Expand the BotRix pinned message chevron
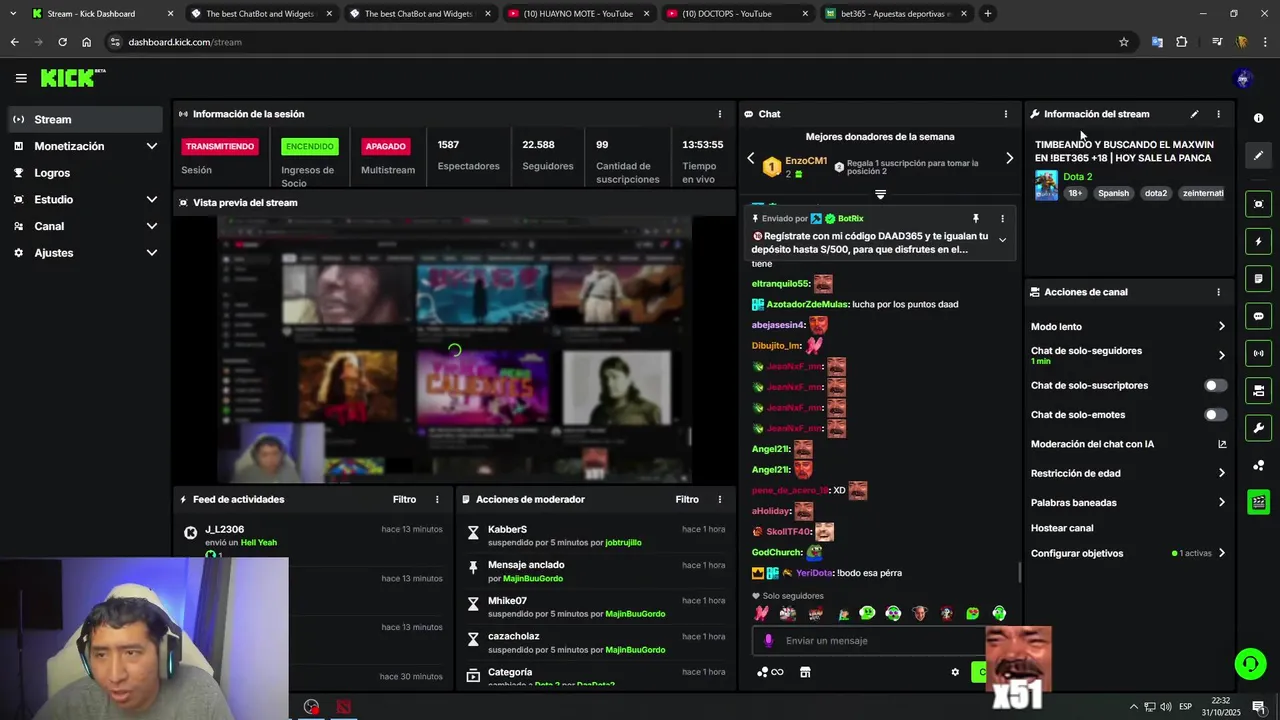 [1002, 240]
